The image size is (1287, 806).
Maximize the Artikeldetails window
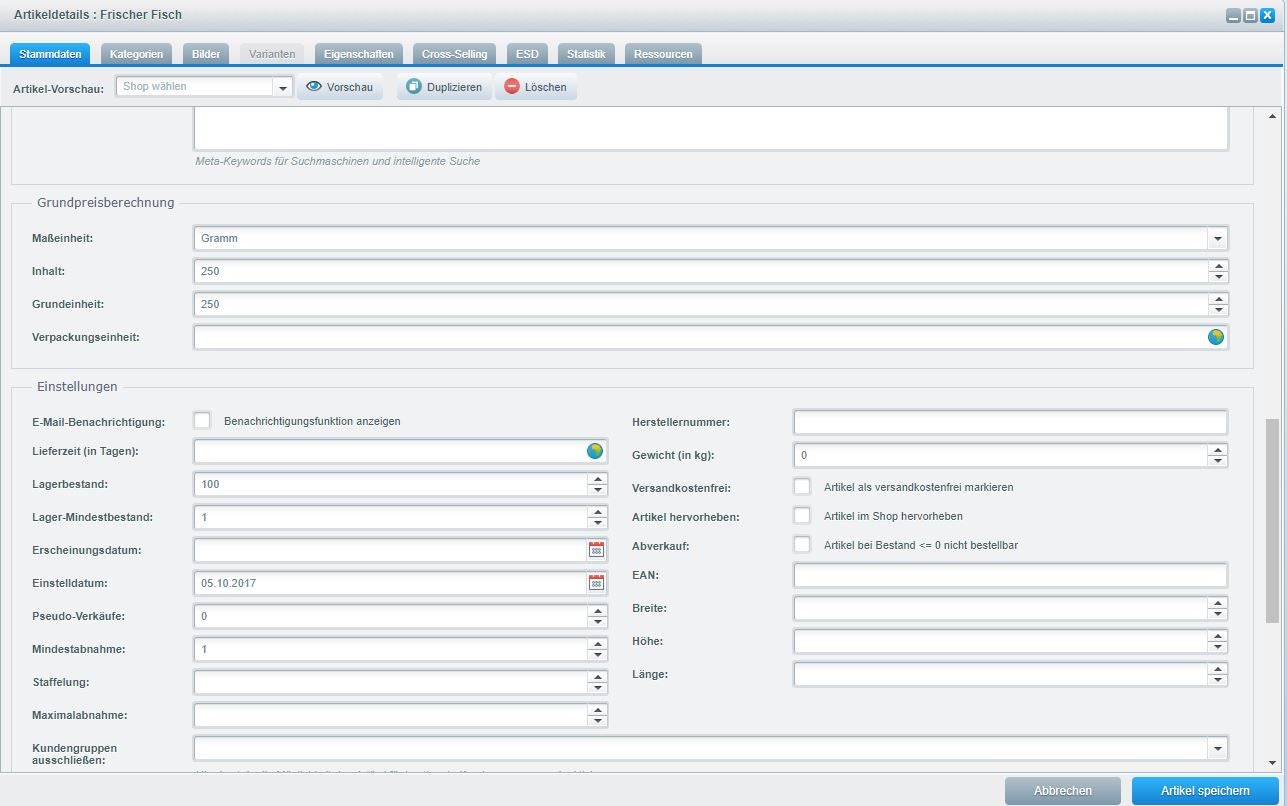[x=1250, y=16]
